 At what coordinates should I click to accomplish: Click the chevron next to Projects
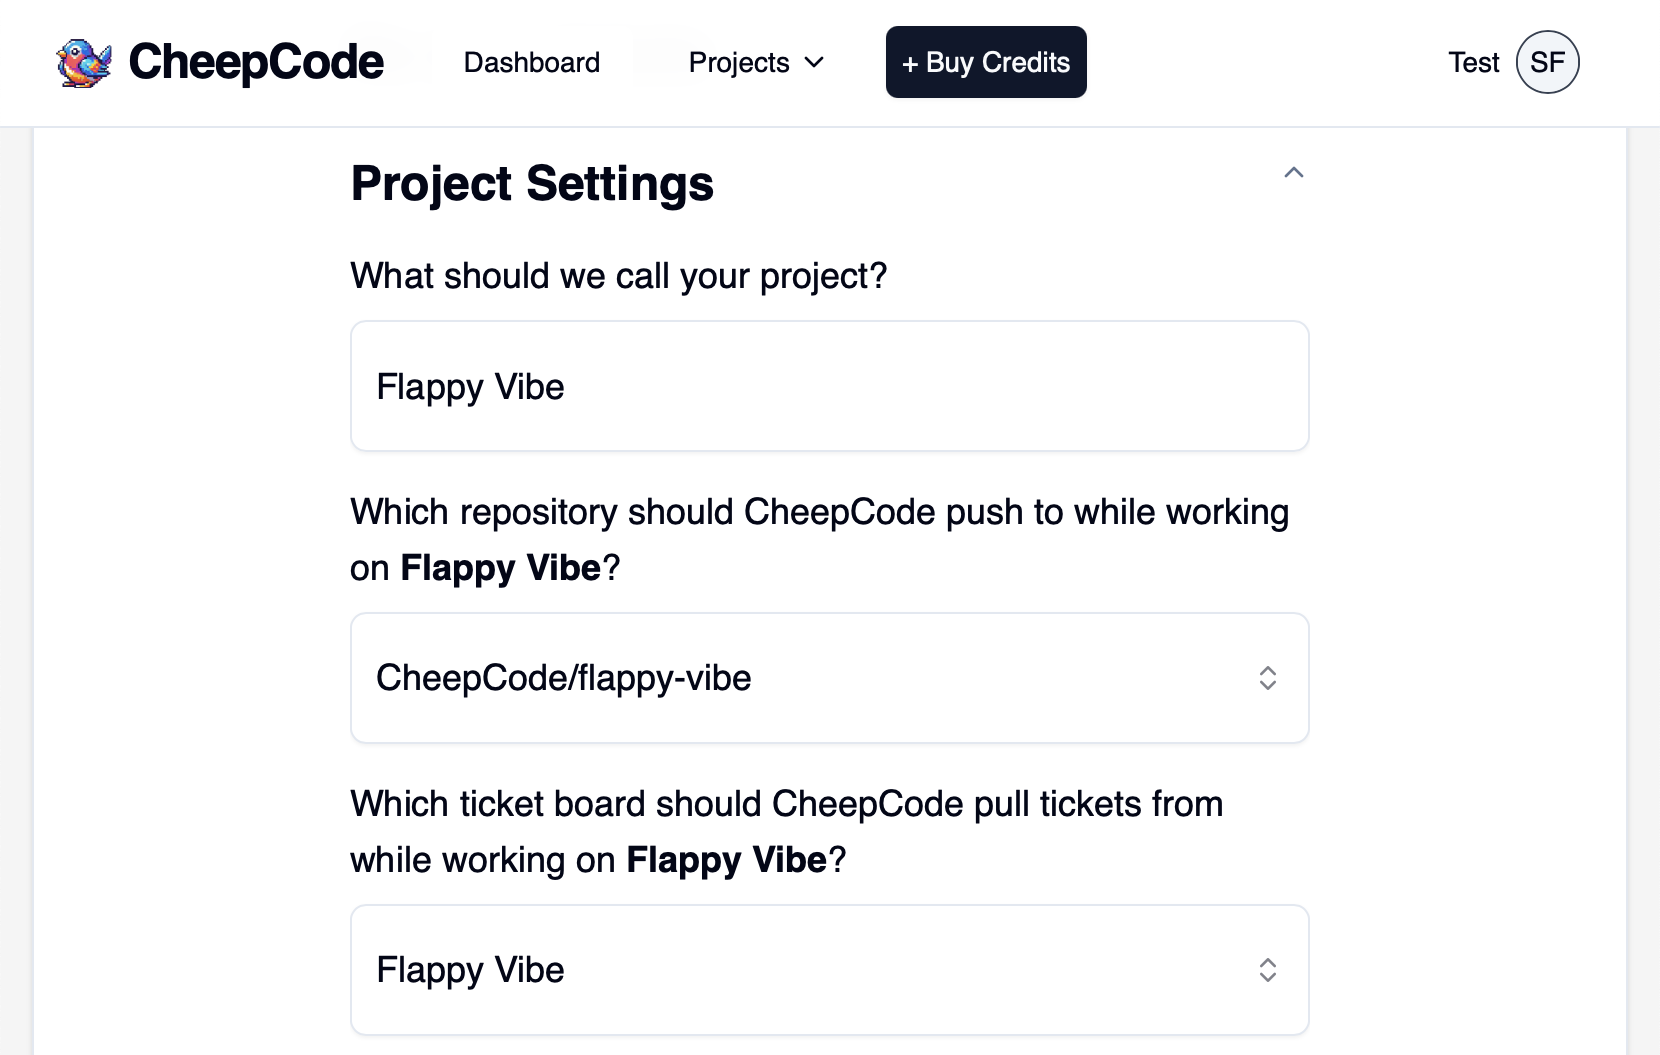click(x=814, y=62)
